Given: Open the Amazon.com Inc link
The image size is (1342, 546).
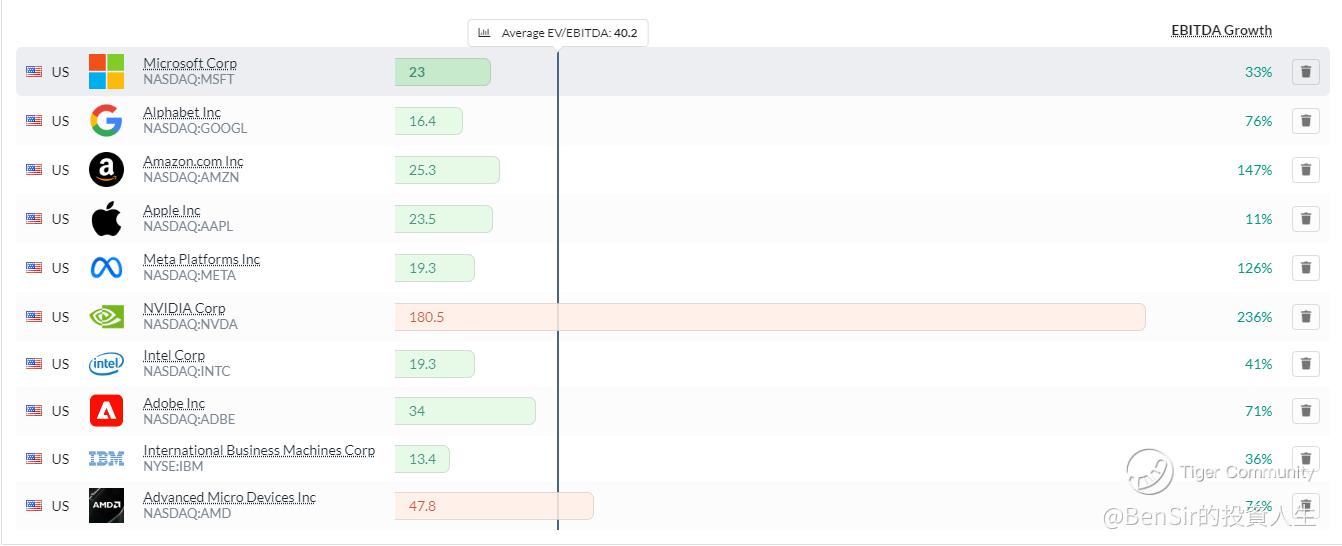Looking at the screenshot, I should (193, 162).
